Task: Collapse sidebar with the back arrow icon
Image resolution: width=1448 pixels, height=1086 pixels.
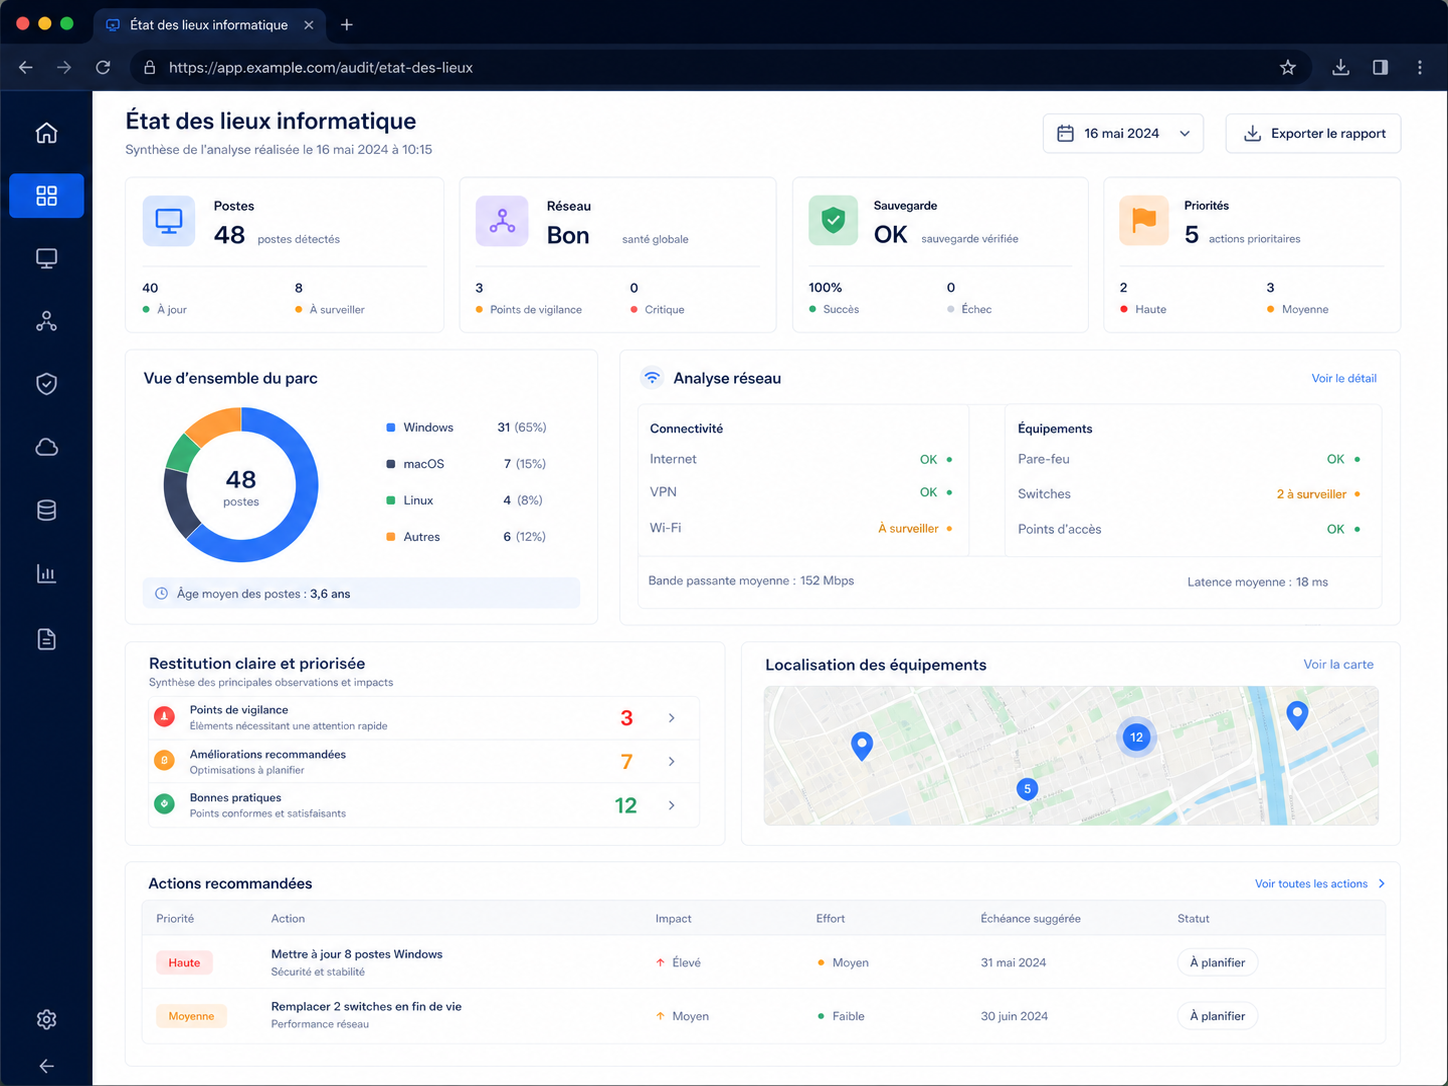Action: tap(46, 1066)
